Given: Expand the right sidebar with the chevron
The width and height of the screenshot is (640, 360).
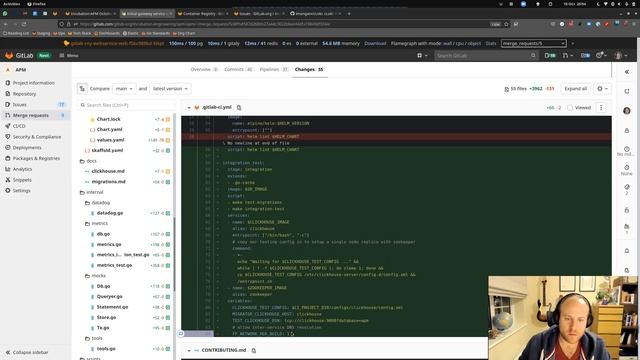Looking at the screenshot, I should coord(627,72).
